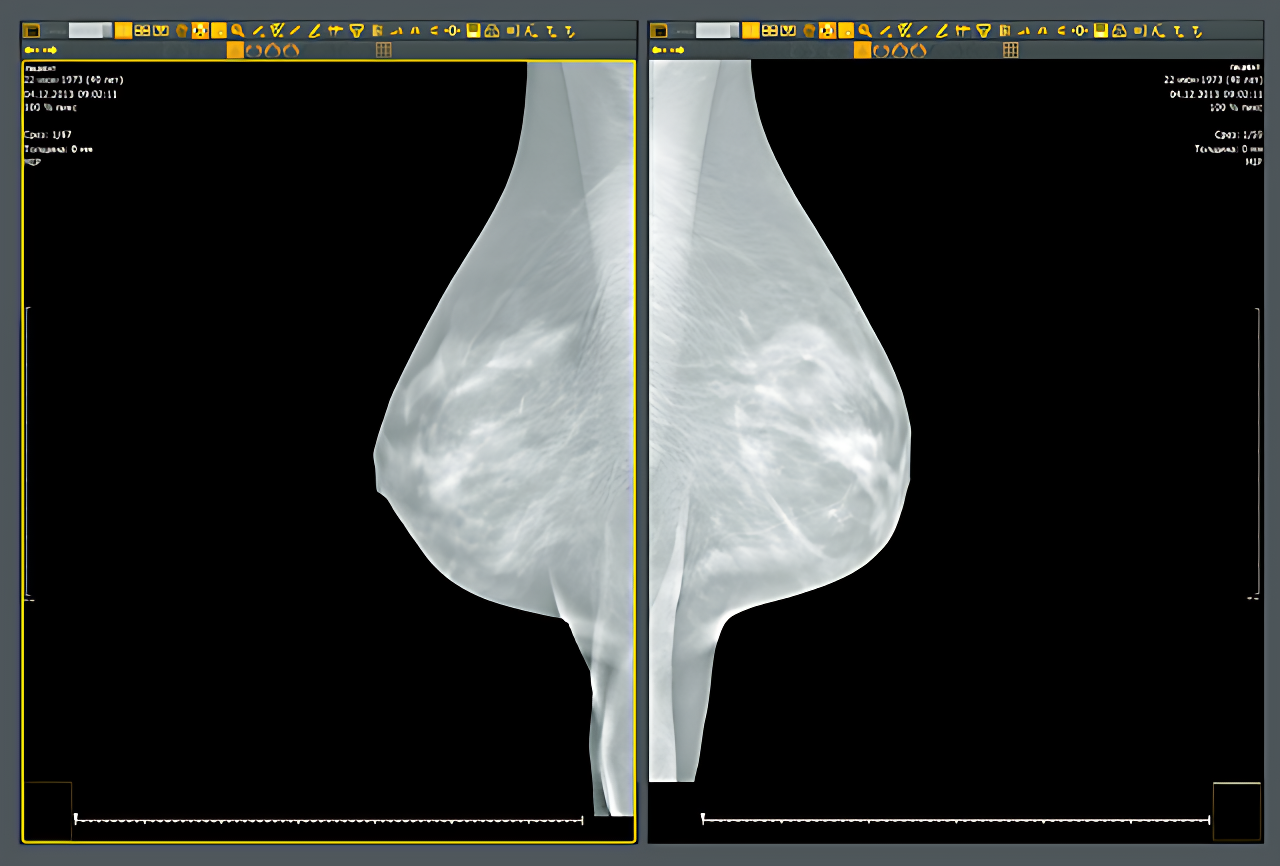
Task: Select the grid layout icon in right viewer's second row
Action: (1011, 50)
